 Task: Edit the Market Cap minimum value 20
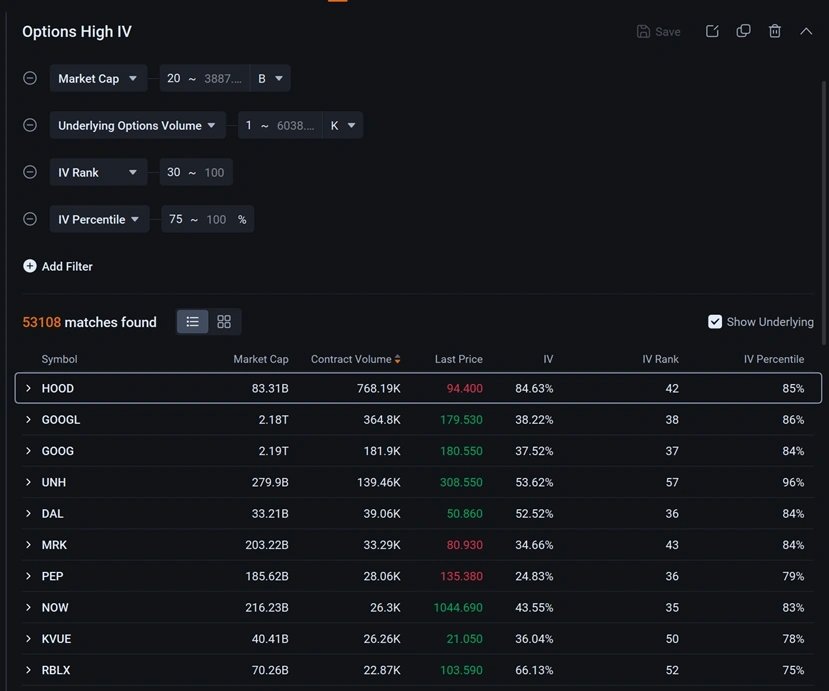pyautogui.click(x=173, y=78)
